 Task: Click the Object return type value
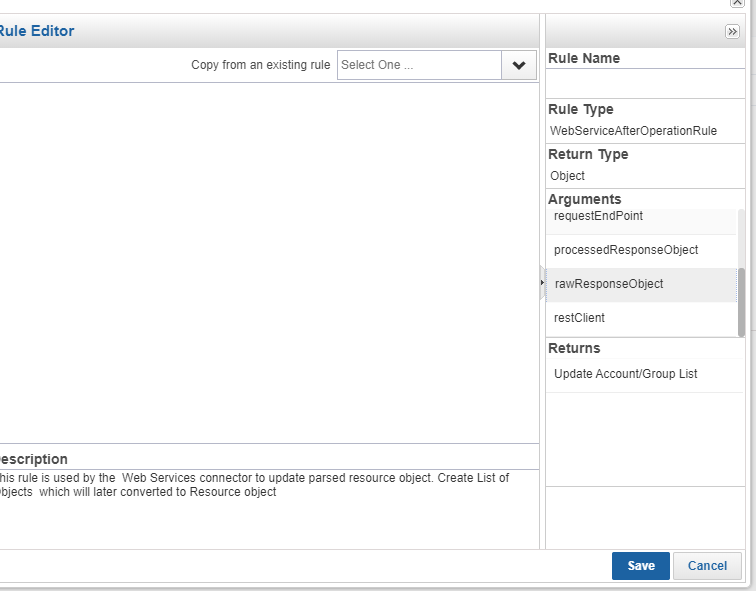[568, 176]
